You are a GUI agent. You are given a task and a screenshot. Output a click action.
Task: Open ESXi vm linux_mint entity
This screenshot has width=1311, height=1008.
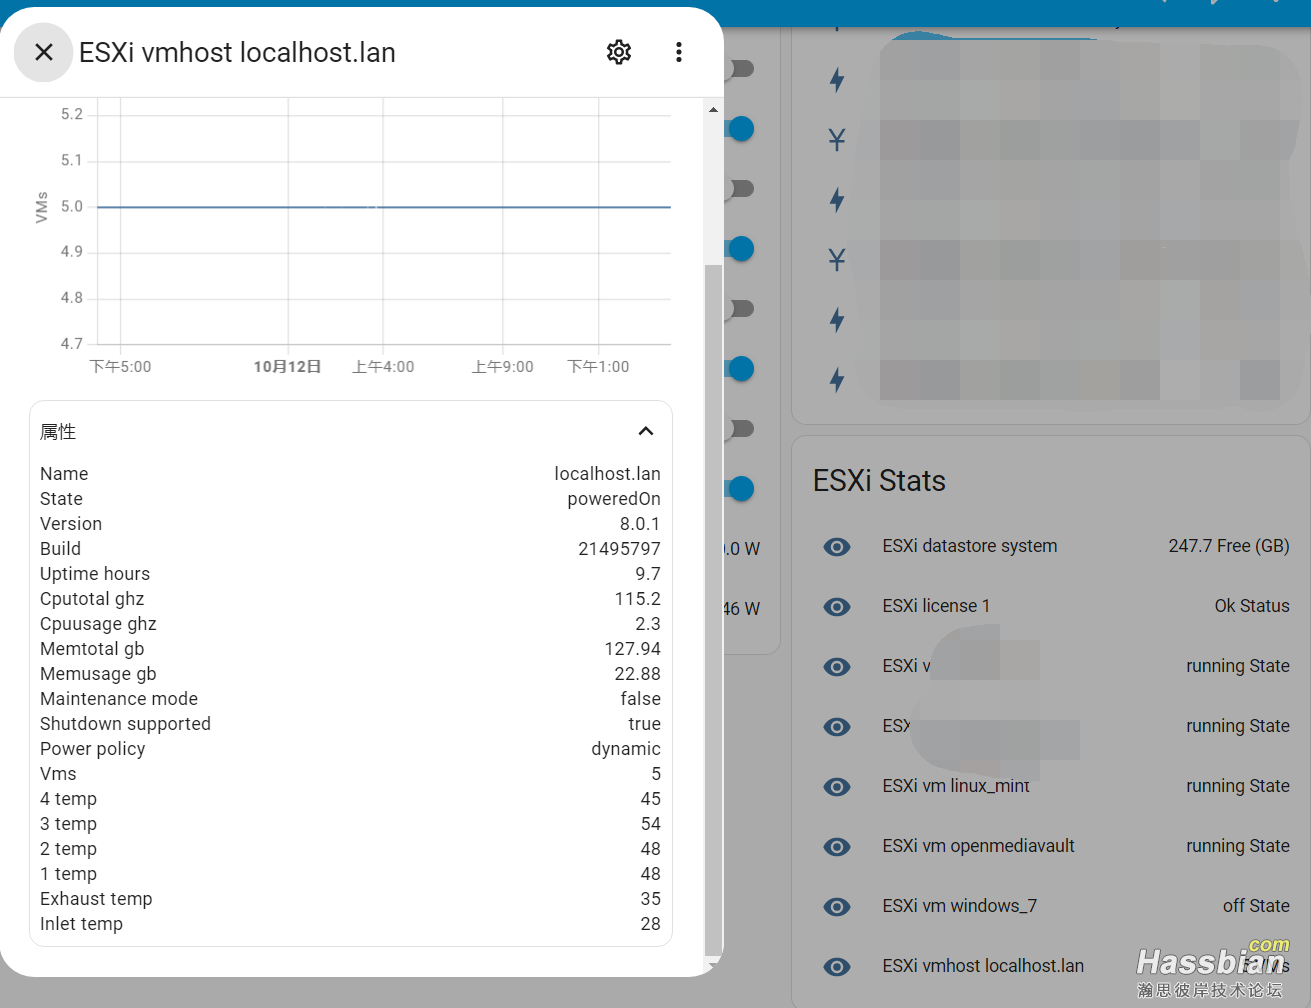[956, 786]
